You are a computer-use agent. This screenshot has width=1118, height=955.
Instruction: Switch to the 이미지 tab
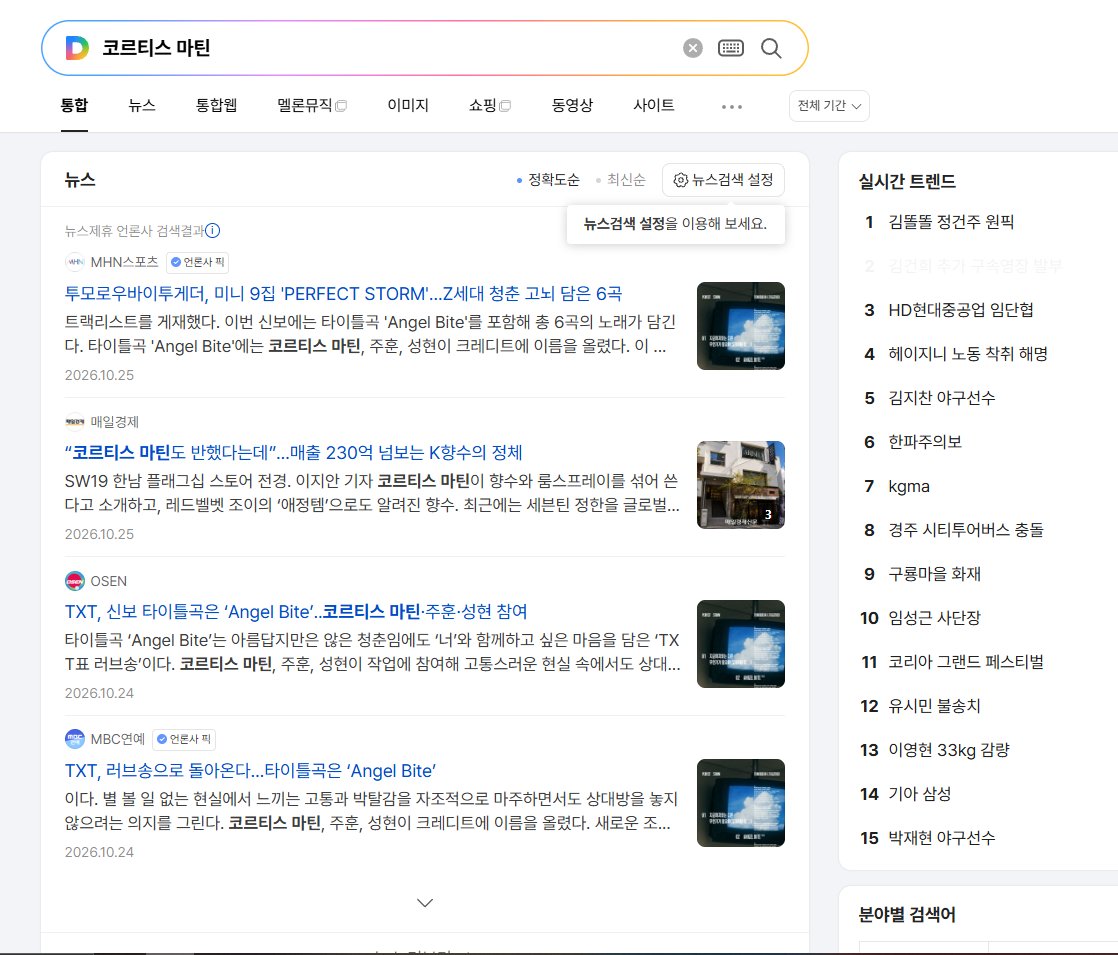pyautogui.click(x=408, y=106)
